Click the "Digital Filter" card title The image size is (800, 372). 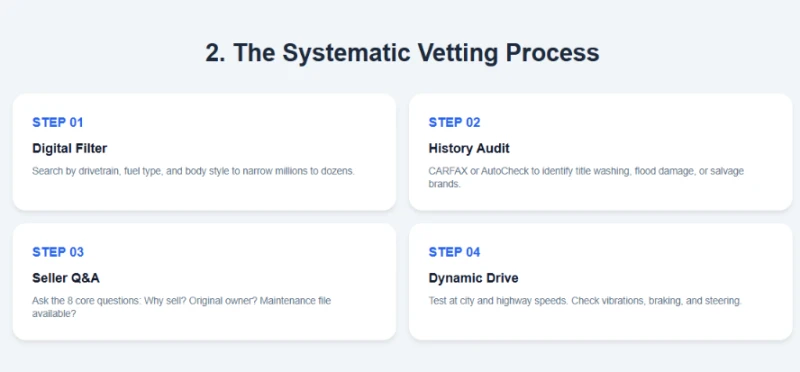(70, 148)
